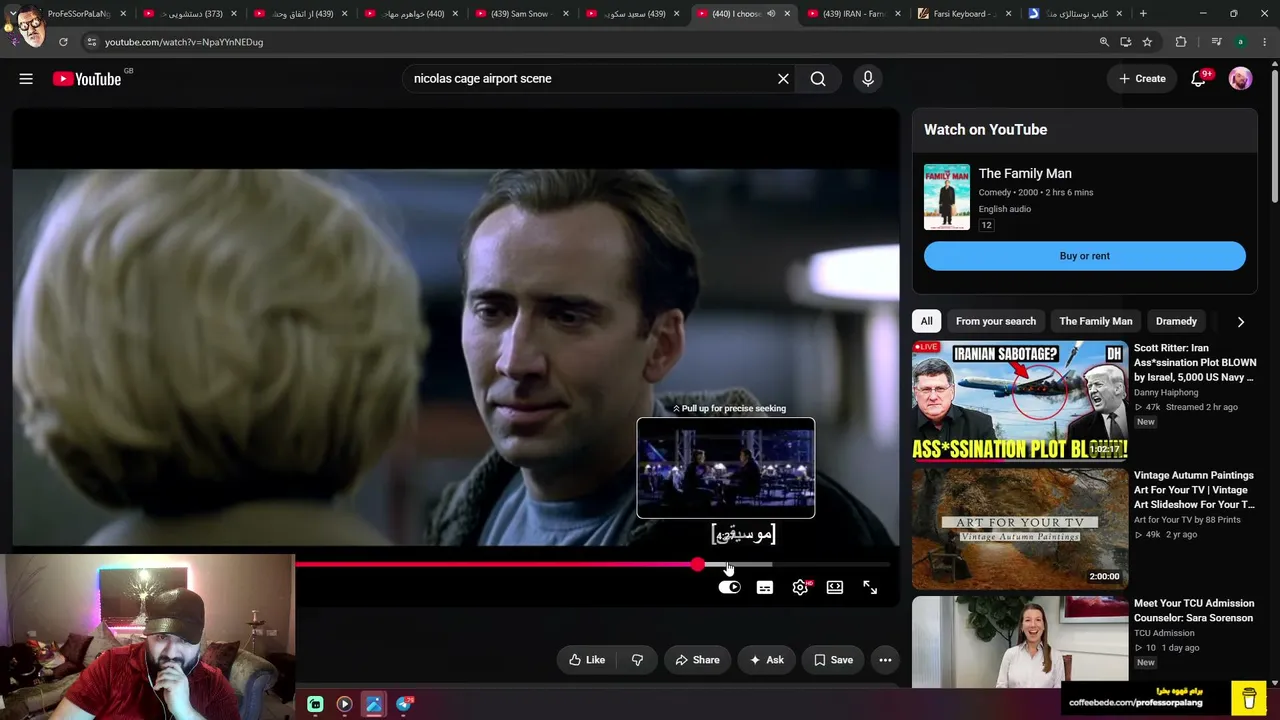Reload the page in Chrome
This screenshot has height=720, width=1280.
click(x=63, y=42)
